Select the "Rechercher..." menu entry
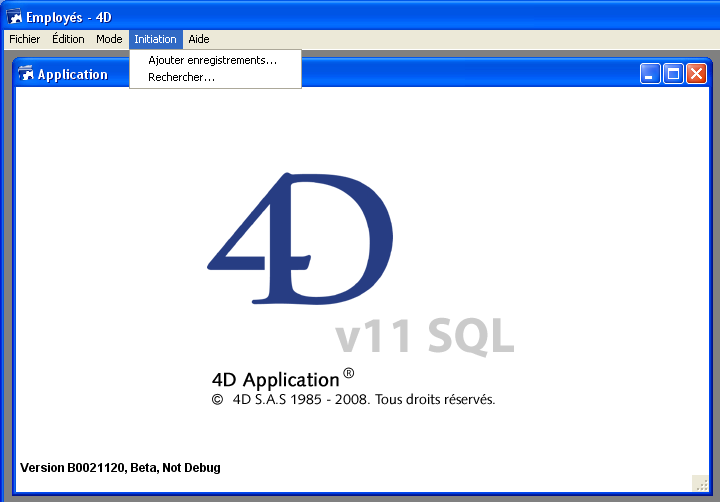Image resolution: width=720 pixels, height=502 pixels. click(x=182, y=77)
